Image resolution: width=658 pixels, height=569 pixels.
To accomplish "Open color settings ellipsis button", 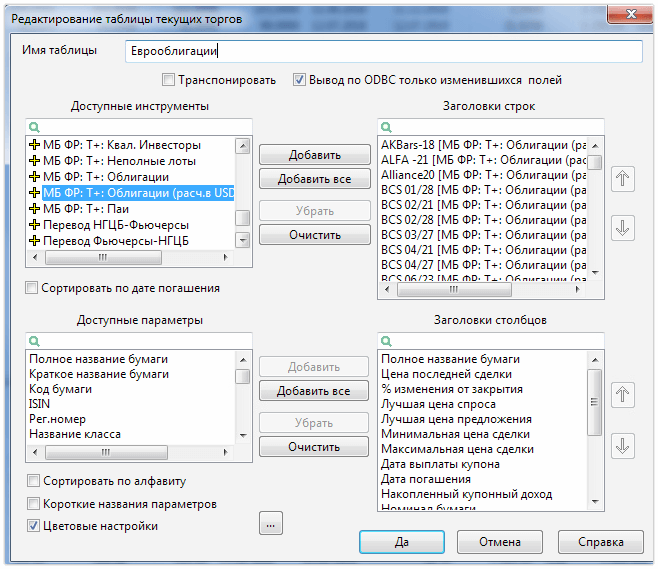I will 272,522.
